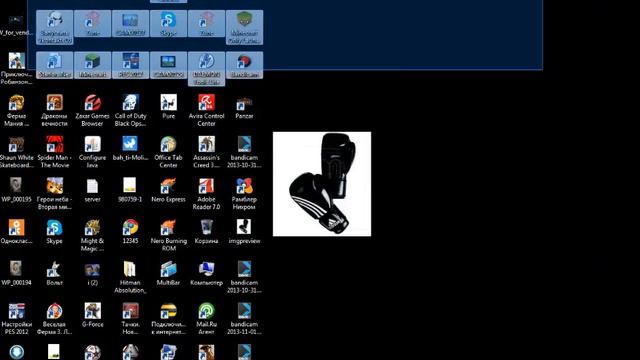Screen dimensions: 640x360
Task: Launch Shaun White Skateboarding shortcut
Action: [x=16, y=152]
